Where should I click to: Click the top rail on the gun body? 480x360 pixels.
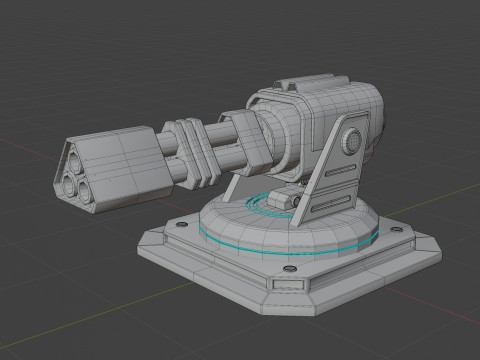tap(312, 82)
